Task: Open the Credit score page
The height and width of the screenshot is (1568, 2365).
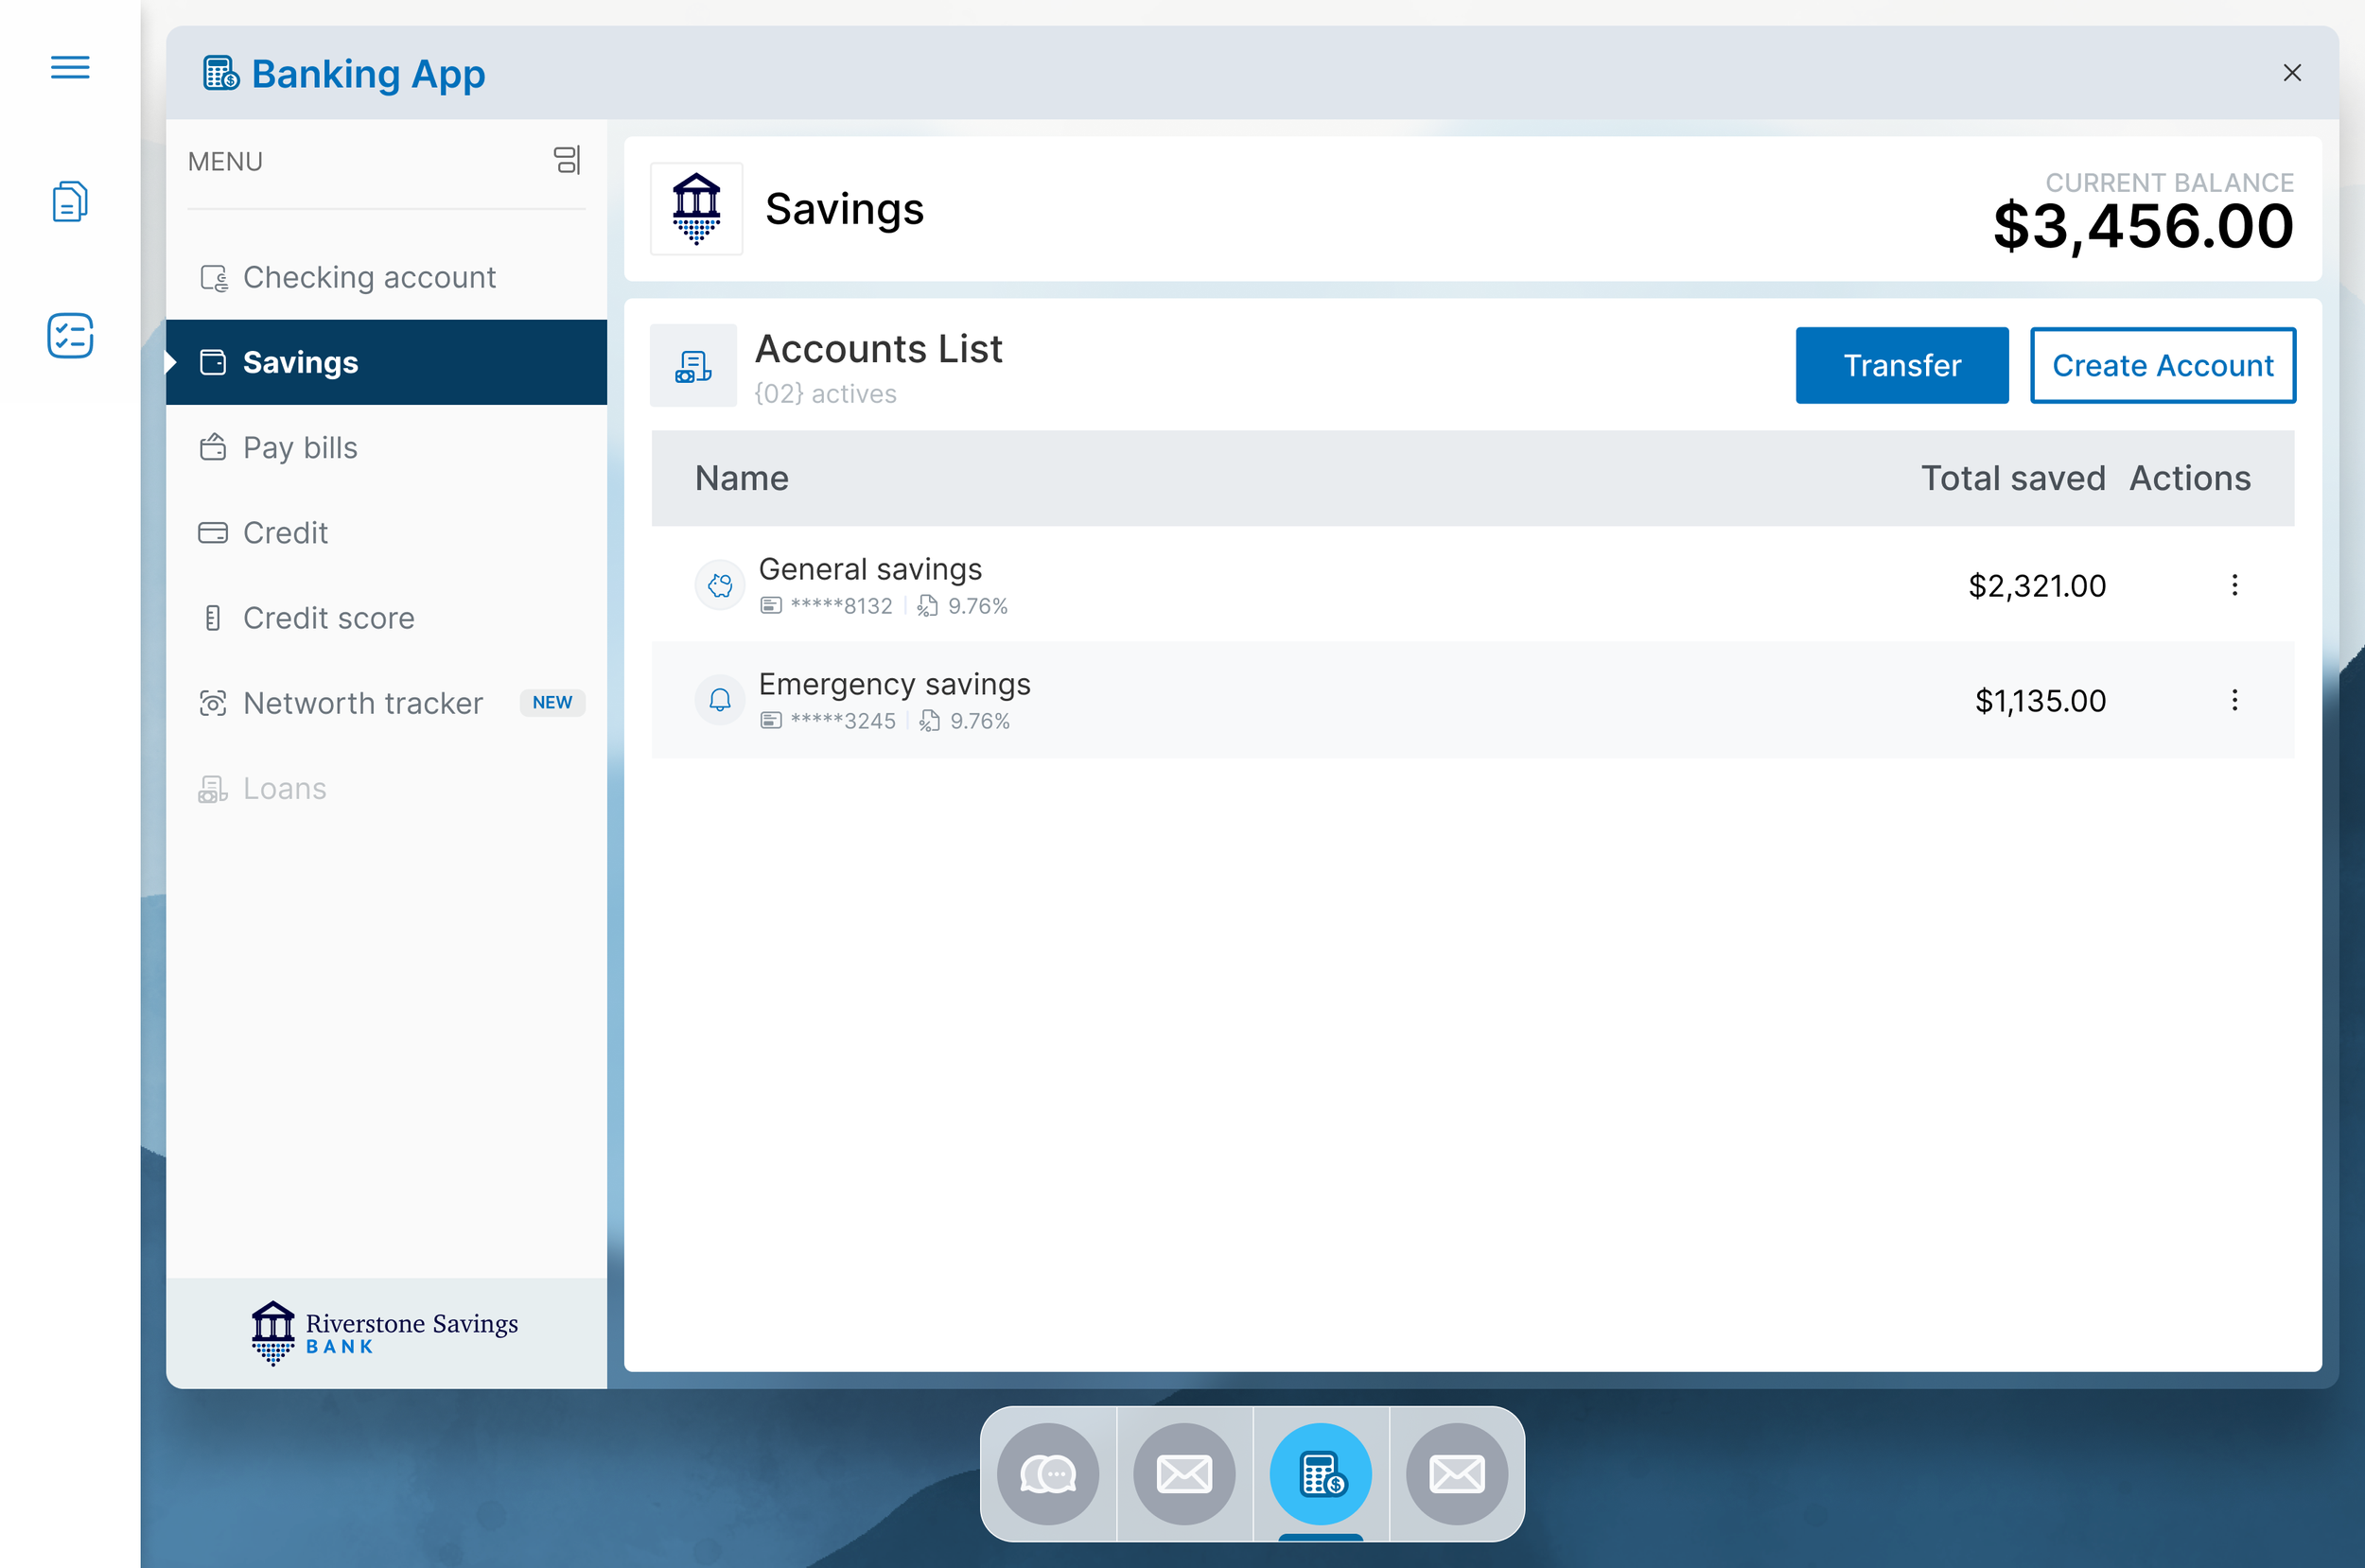Action: pyautogui.click(x=328, y=618)
